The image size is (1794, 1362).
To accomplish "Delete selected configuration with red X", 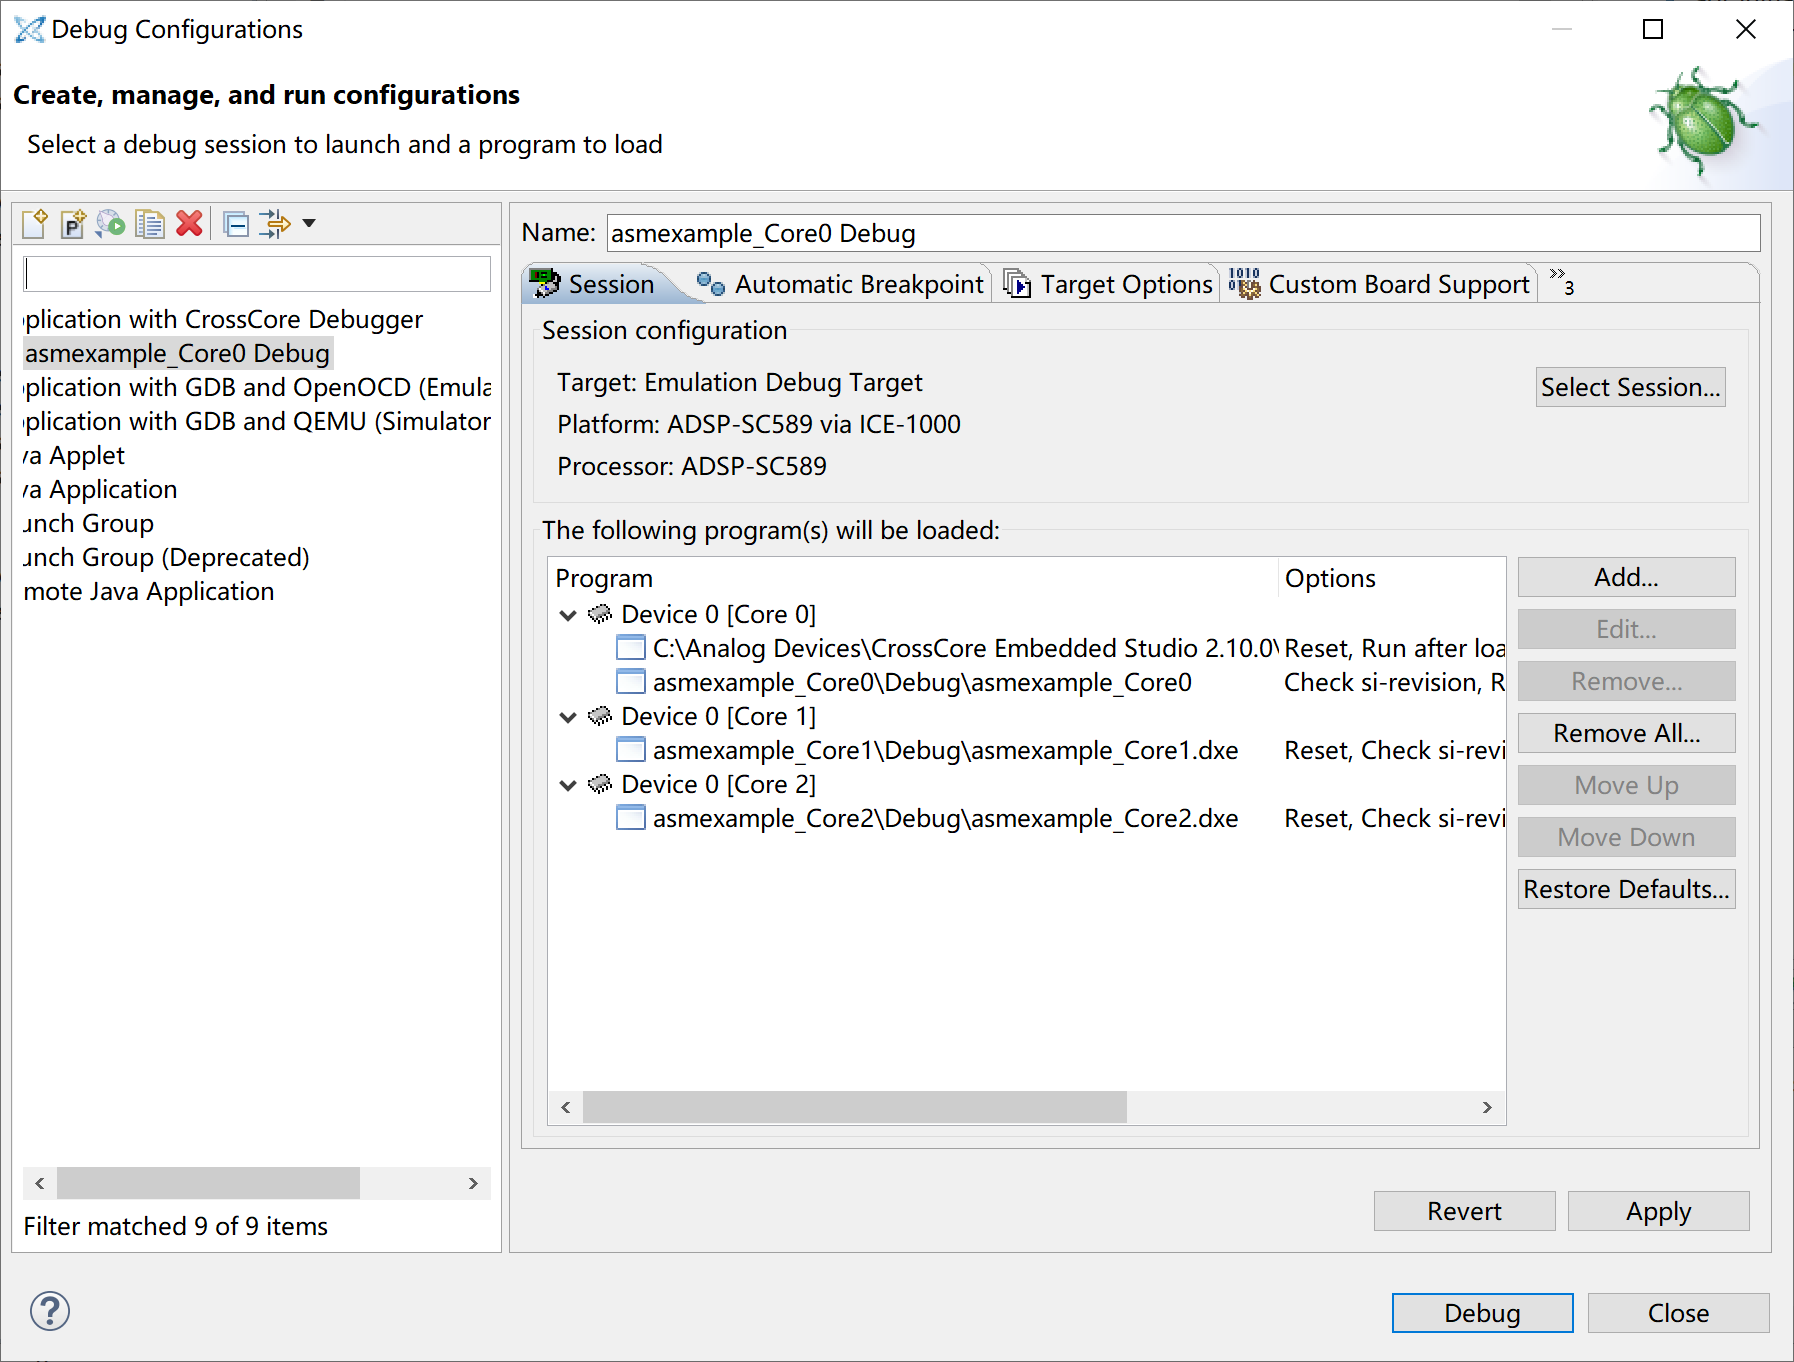I will [x=189, y=223].
